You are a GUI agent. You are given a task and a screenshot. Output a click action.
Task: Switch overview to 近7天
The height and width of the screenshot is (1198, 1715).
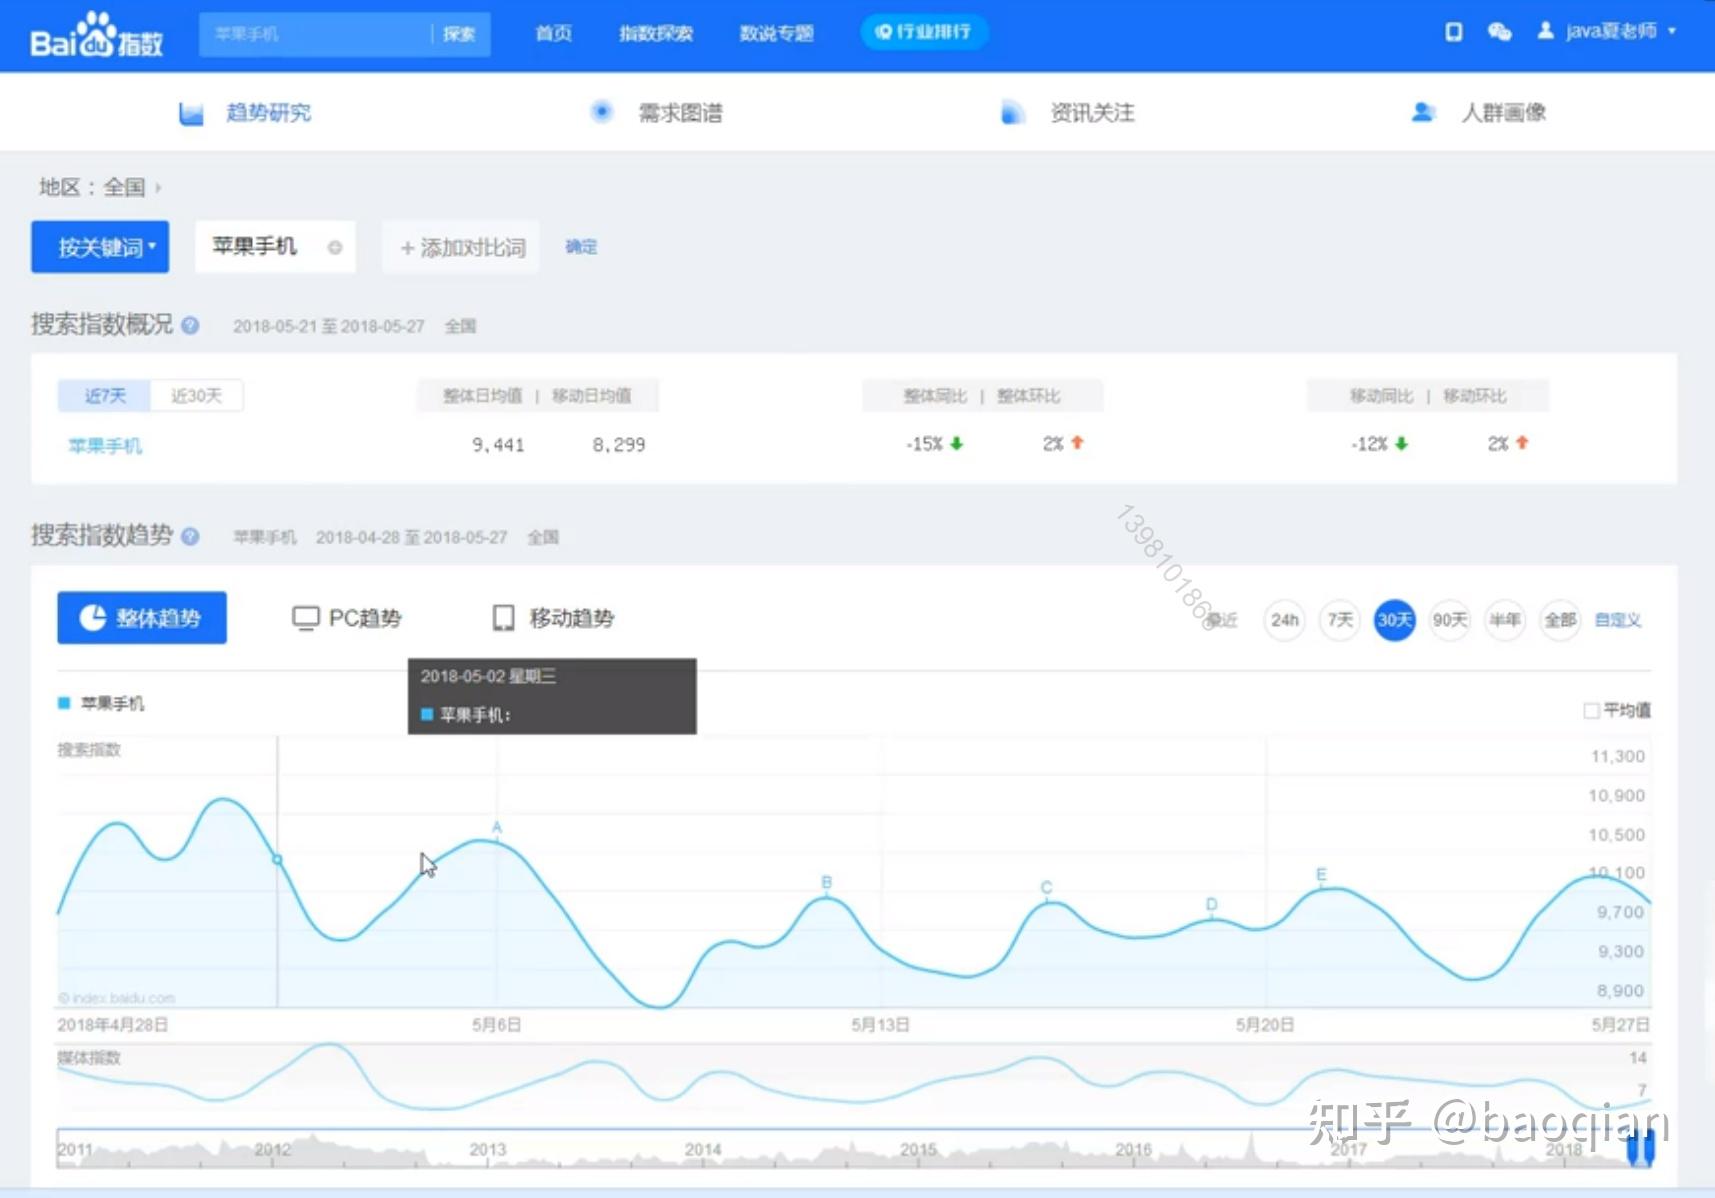(104, 396)
